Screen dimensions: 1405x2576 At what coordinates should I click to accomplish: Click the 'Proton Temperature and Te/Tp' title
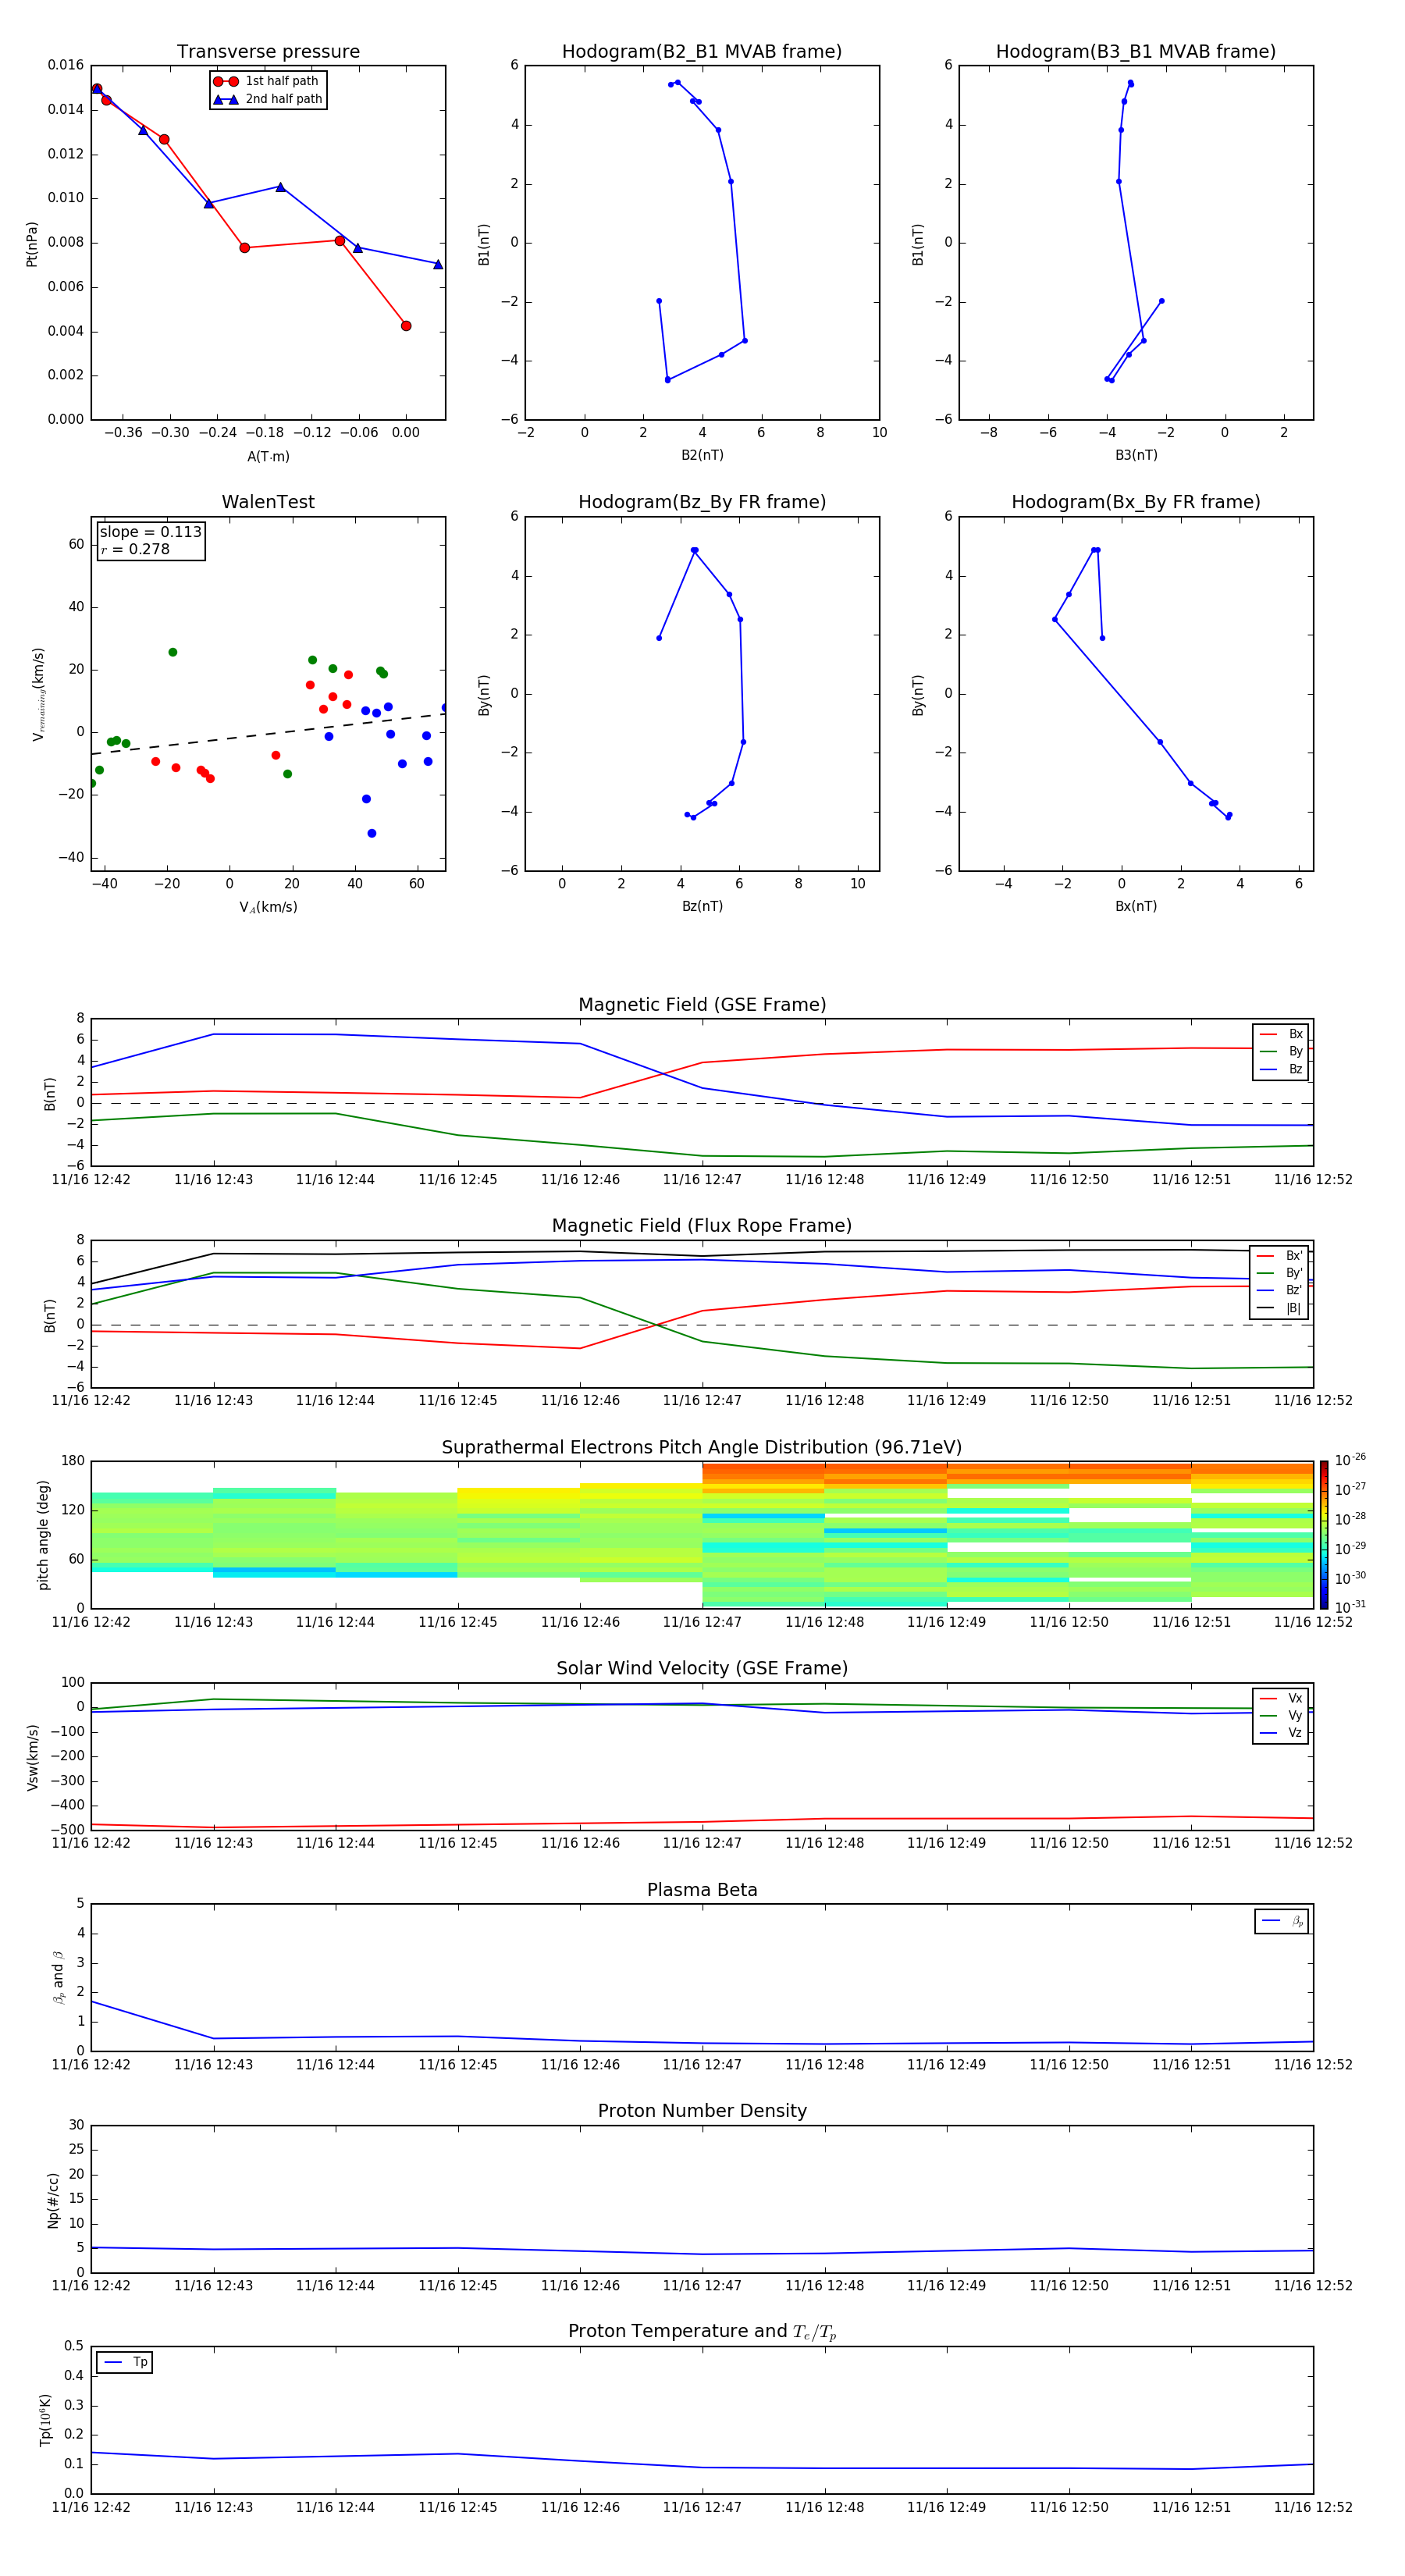[x=702, y=2332]
